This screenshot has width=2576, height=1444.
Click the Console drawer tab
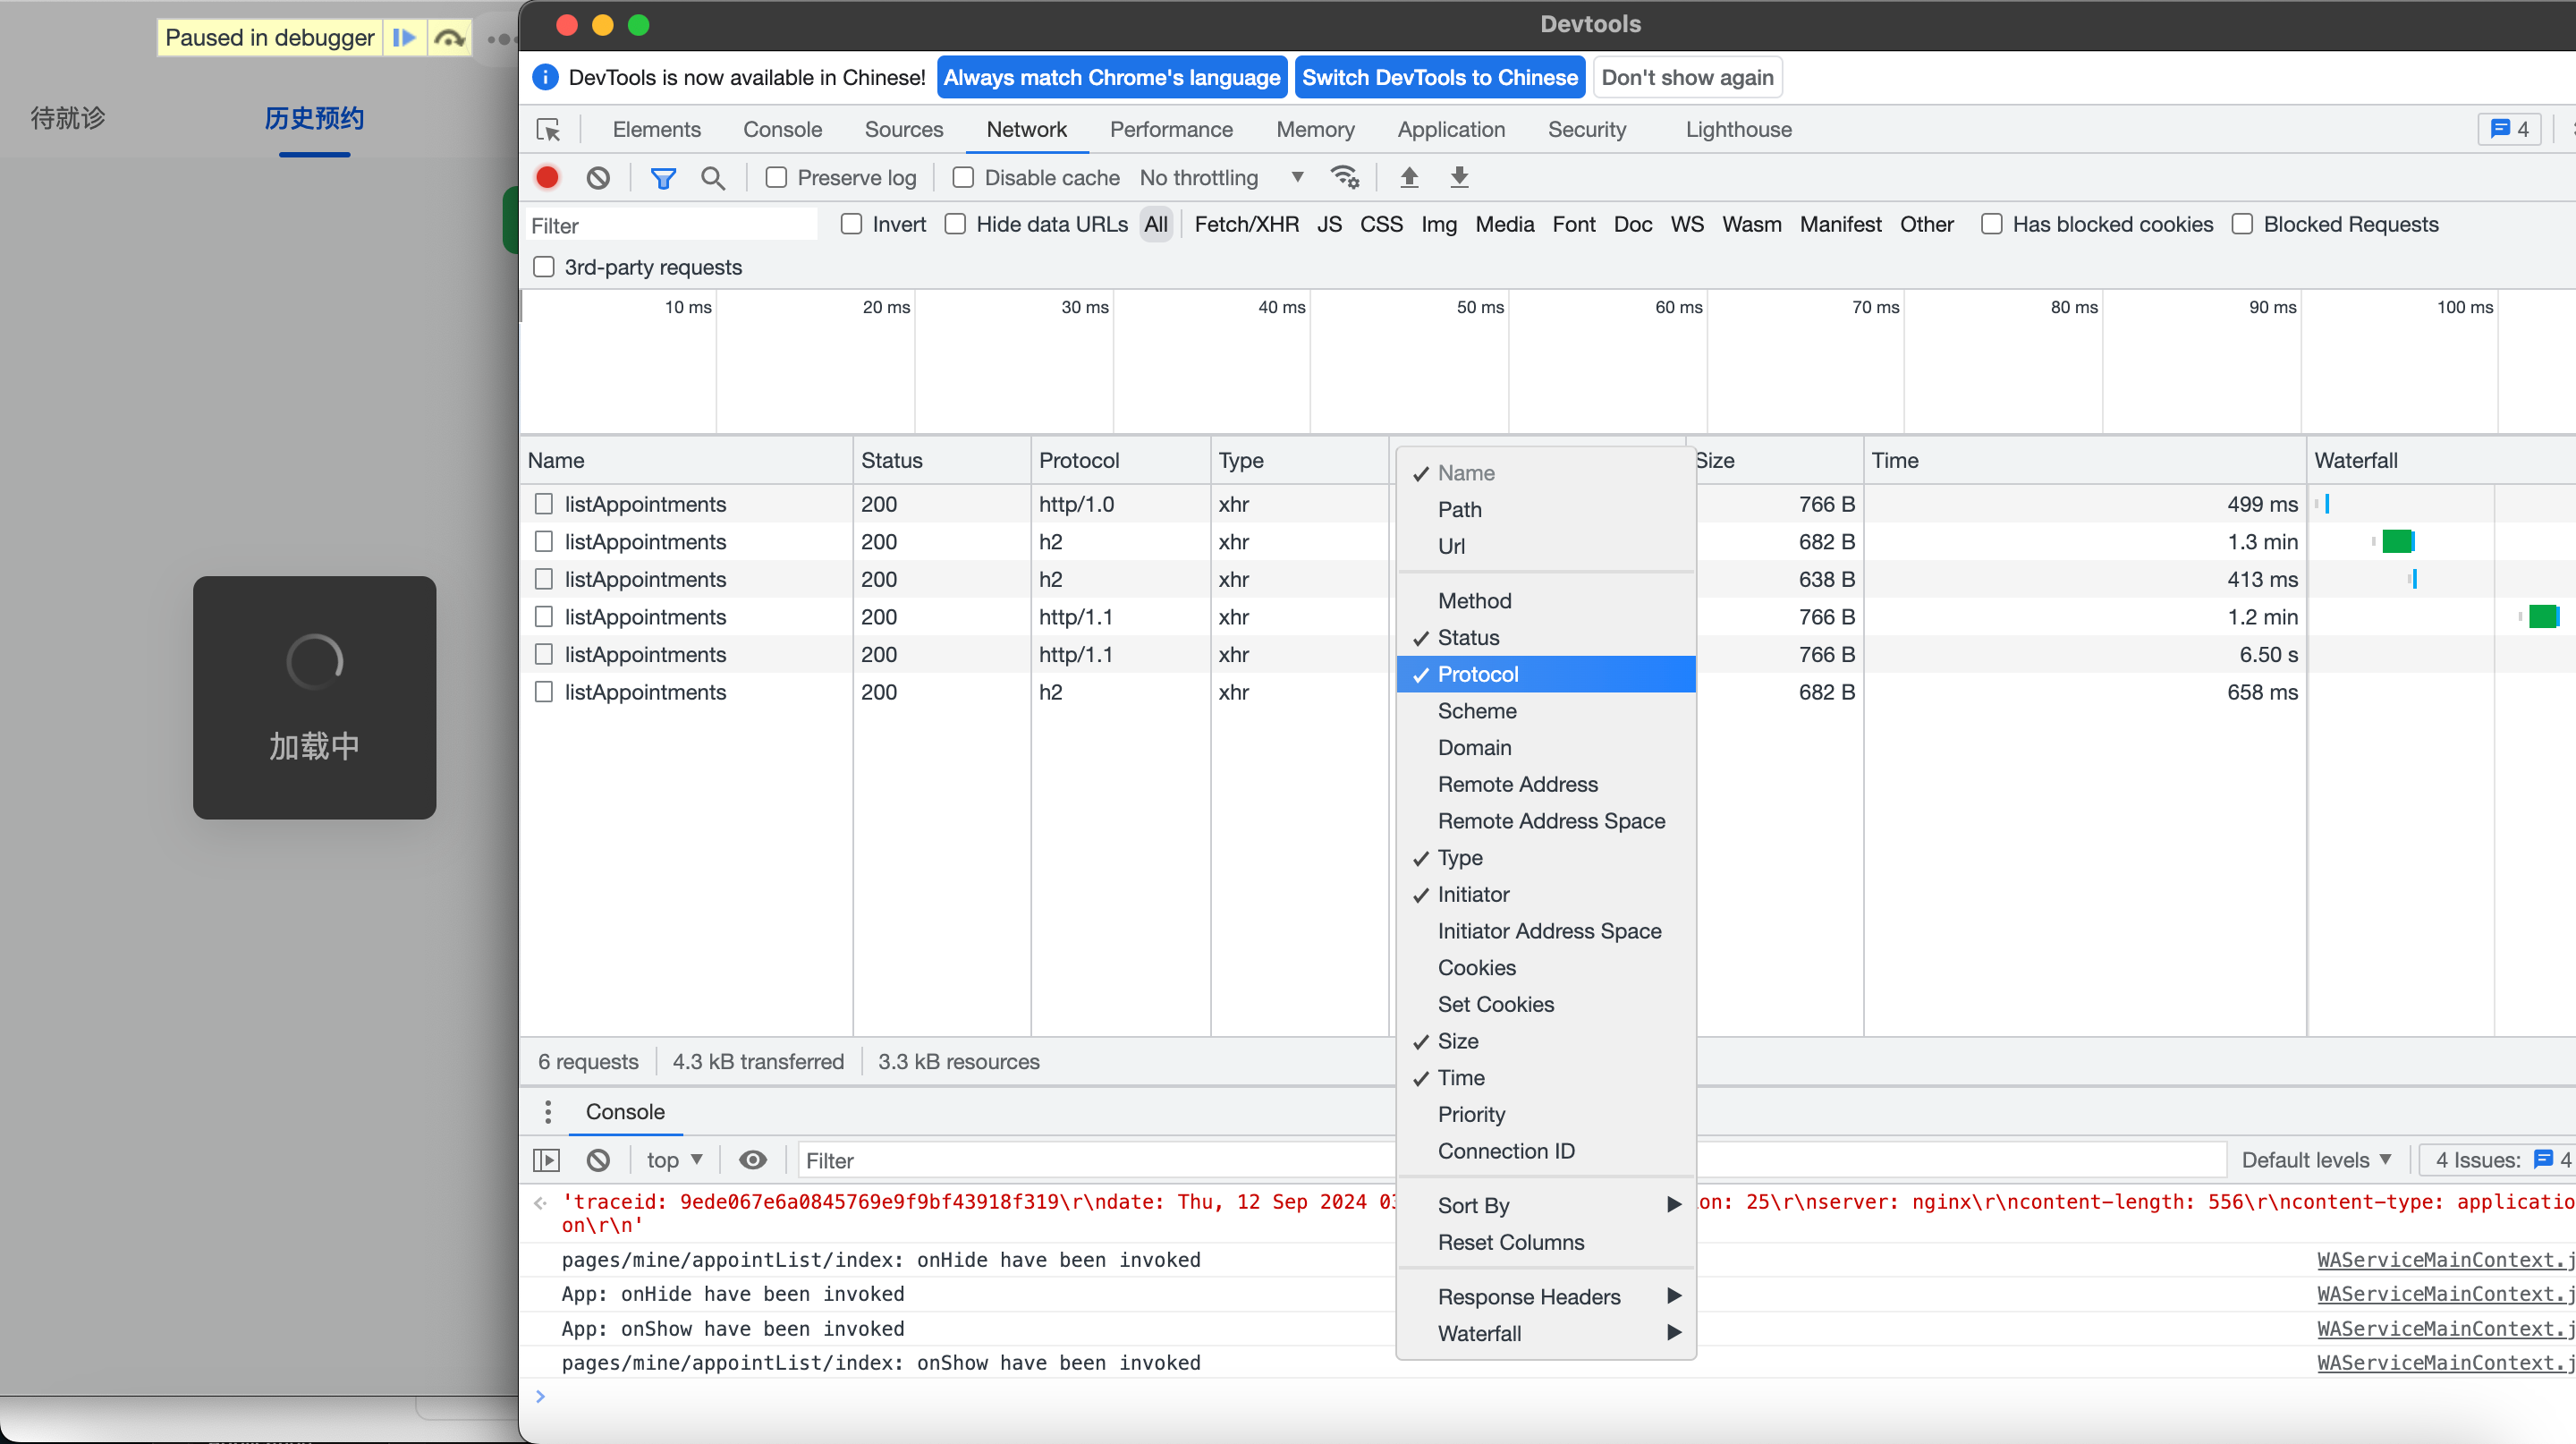[x=625, y=1112]
